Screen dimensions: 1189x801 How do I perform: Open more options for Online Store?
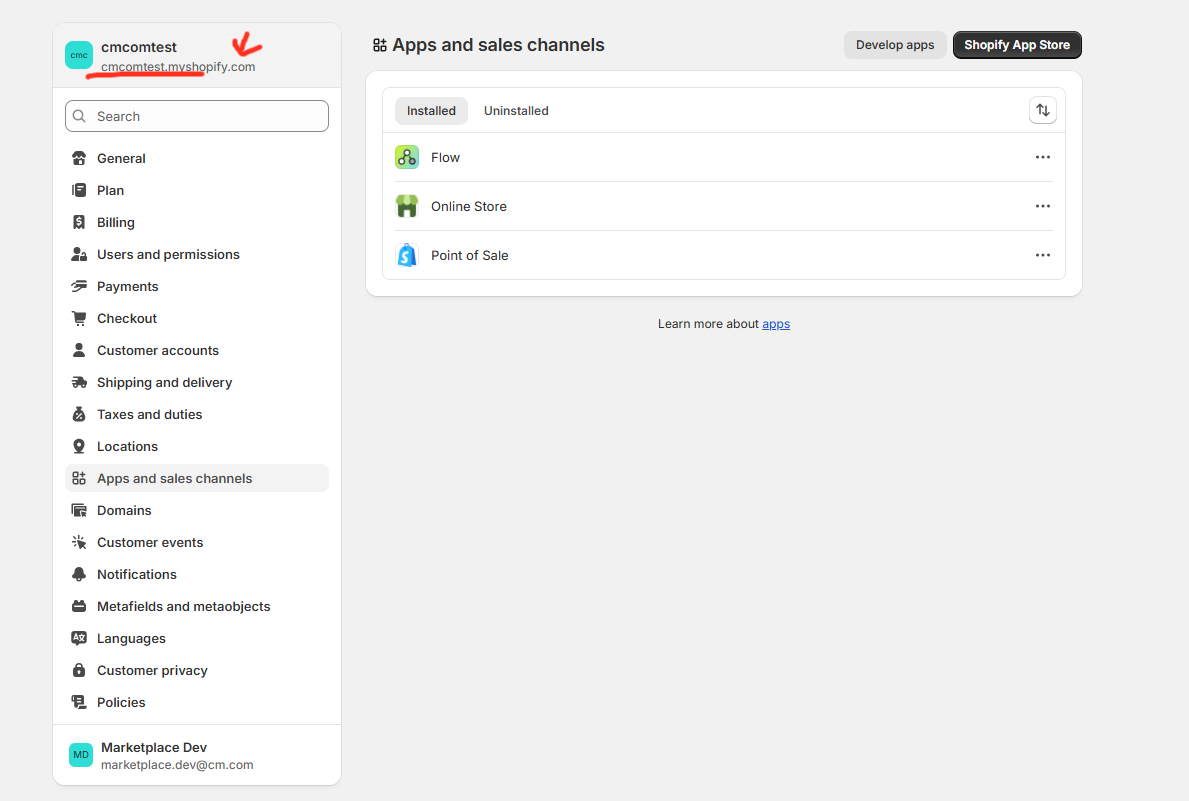(1042, 206)
